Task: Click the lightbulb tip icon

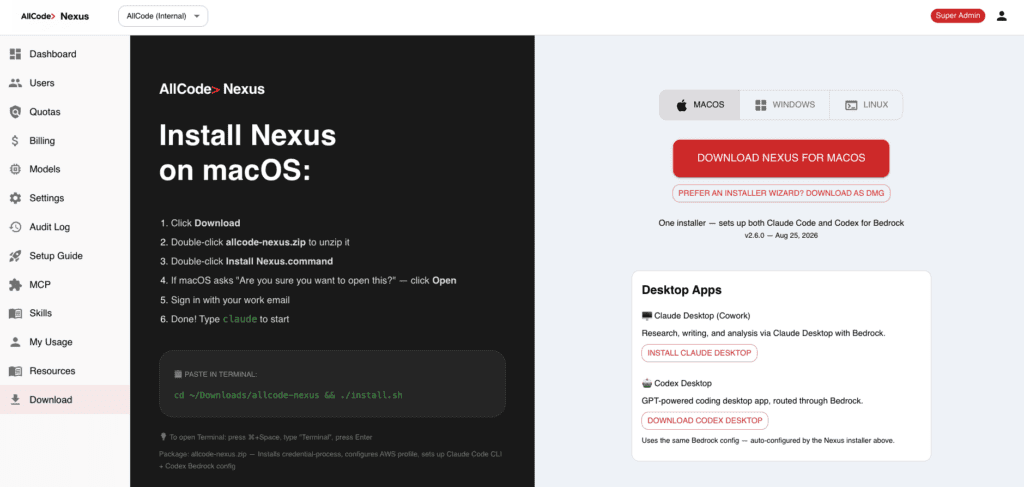Action: [163, 437]
